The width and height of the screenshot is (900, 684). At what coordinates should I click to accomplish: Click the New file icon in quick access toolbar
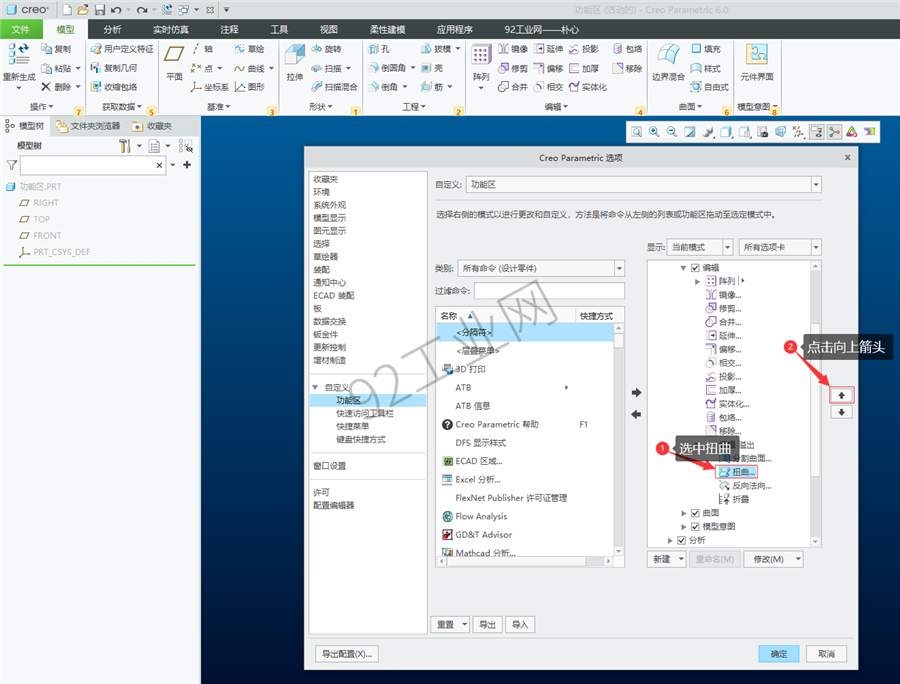(67, 10)
